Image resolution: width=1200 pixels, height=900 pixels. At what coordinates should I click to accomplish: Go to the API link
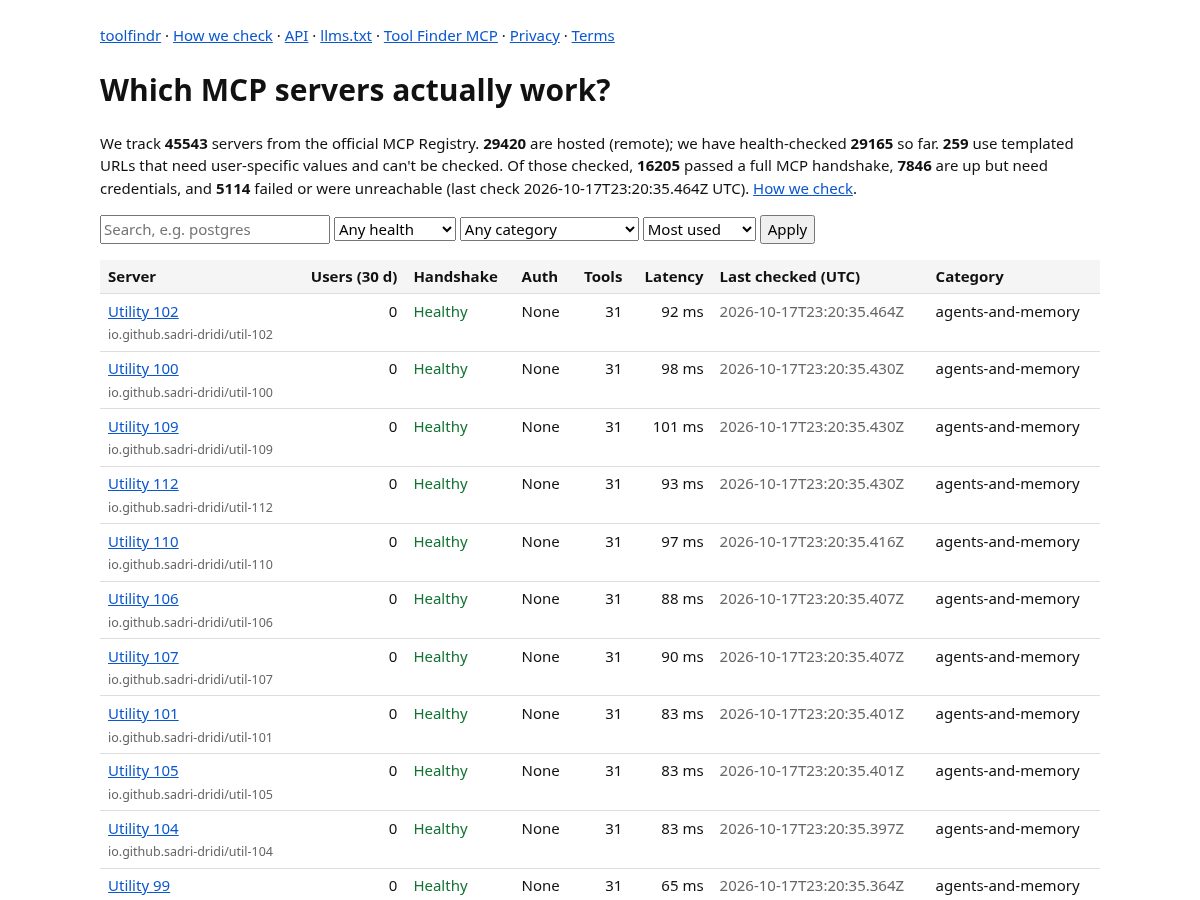click(296, 36)
